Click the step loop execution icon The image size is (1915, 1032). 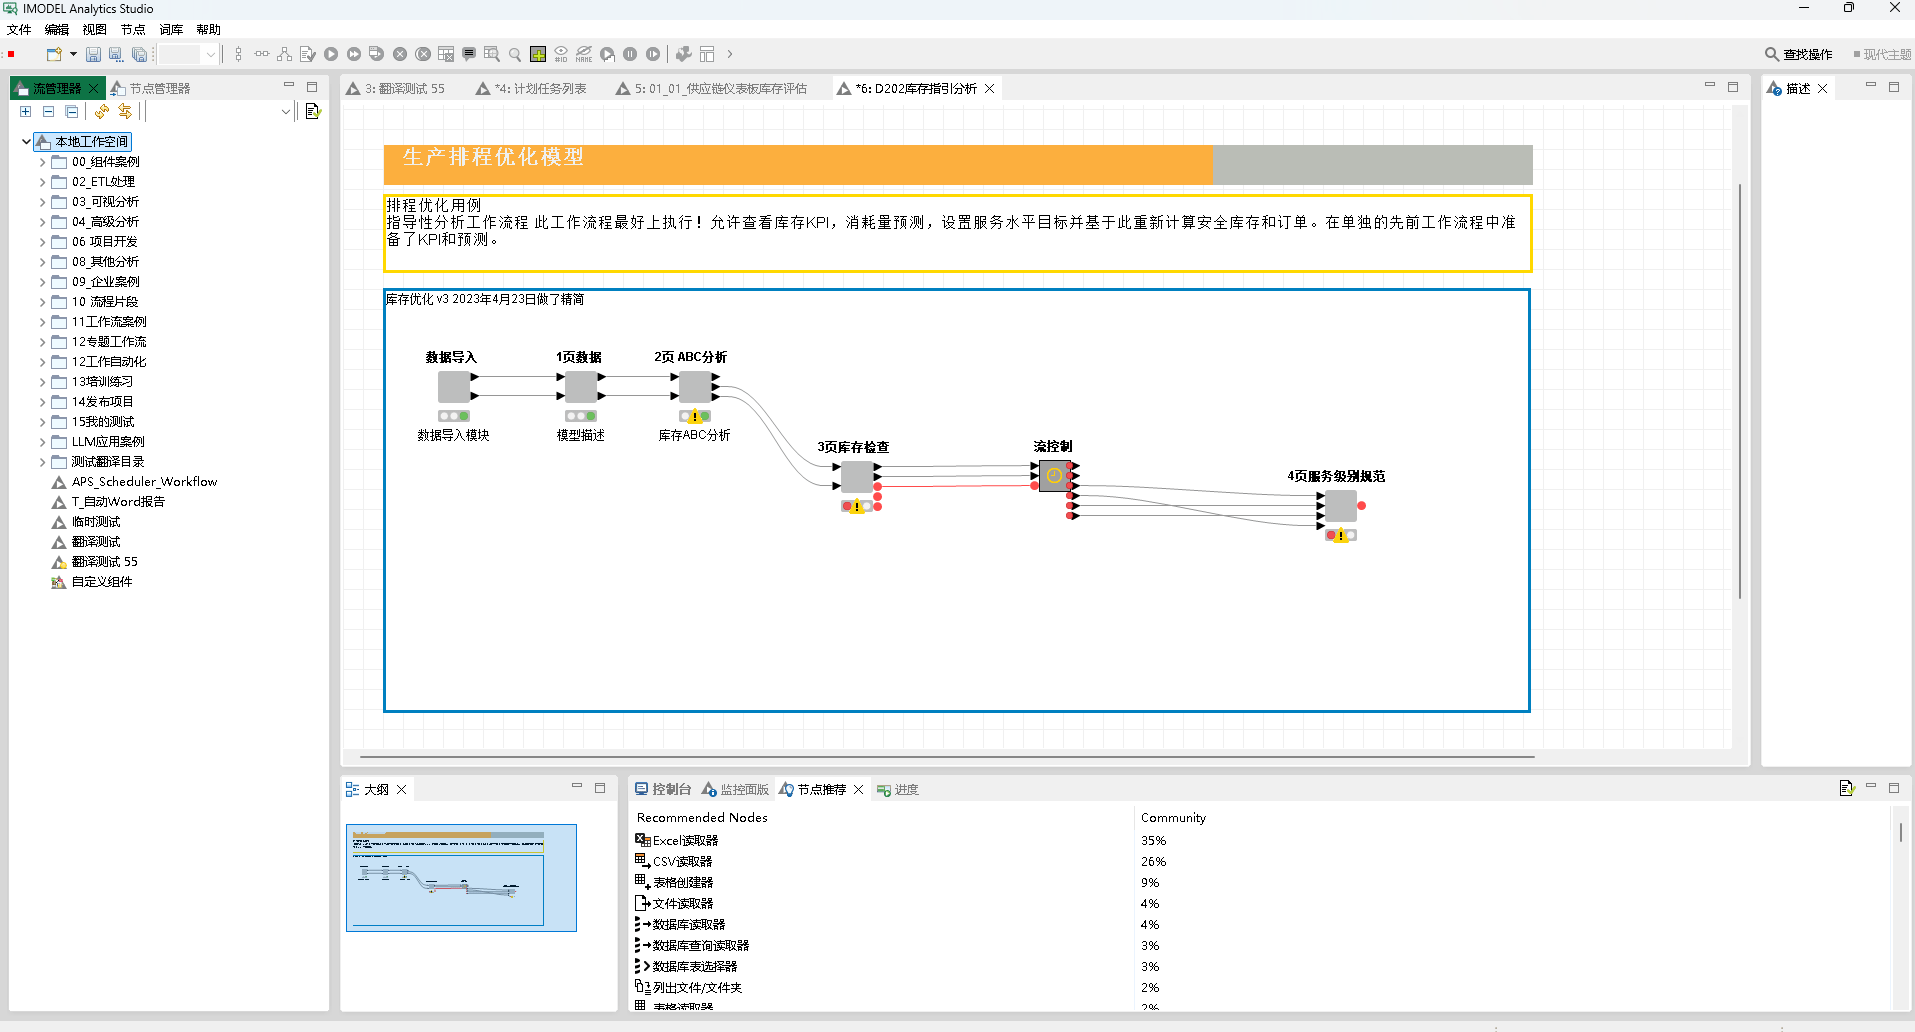pyautogui.click(x=607, y=54)
